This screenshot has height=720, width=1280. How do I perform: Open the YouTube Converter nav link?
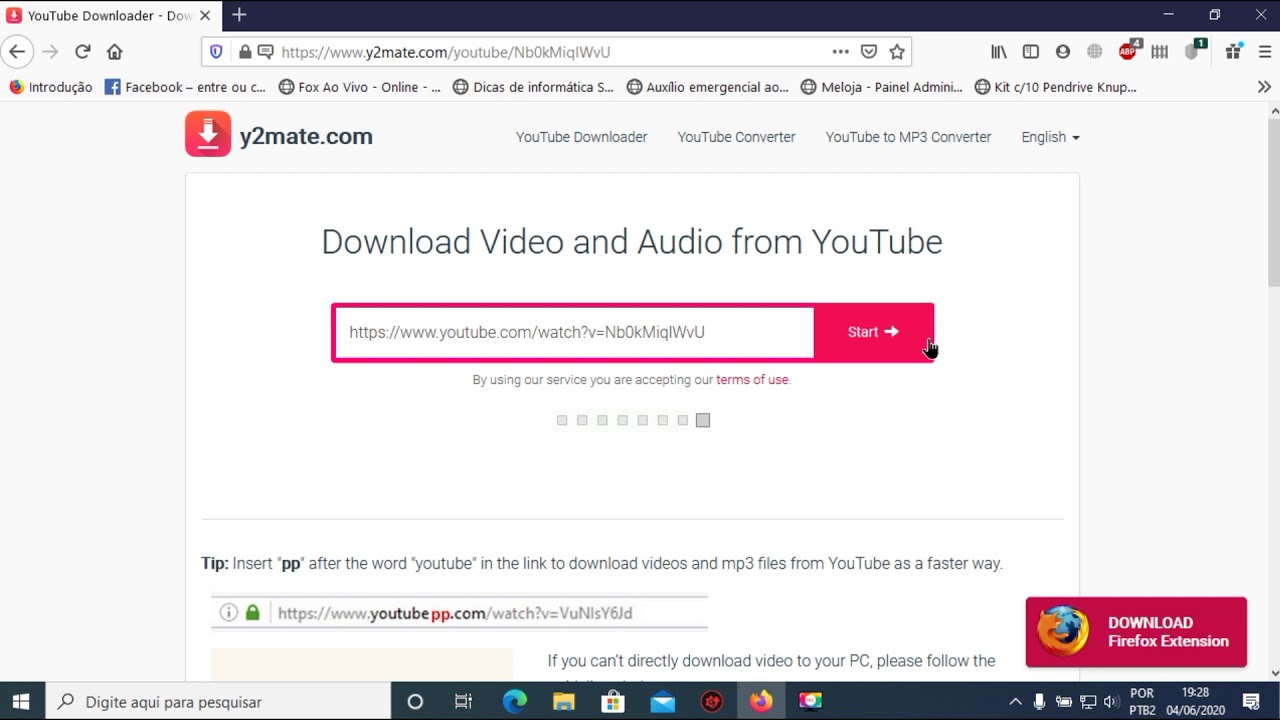coord(737,137)
